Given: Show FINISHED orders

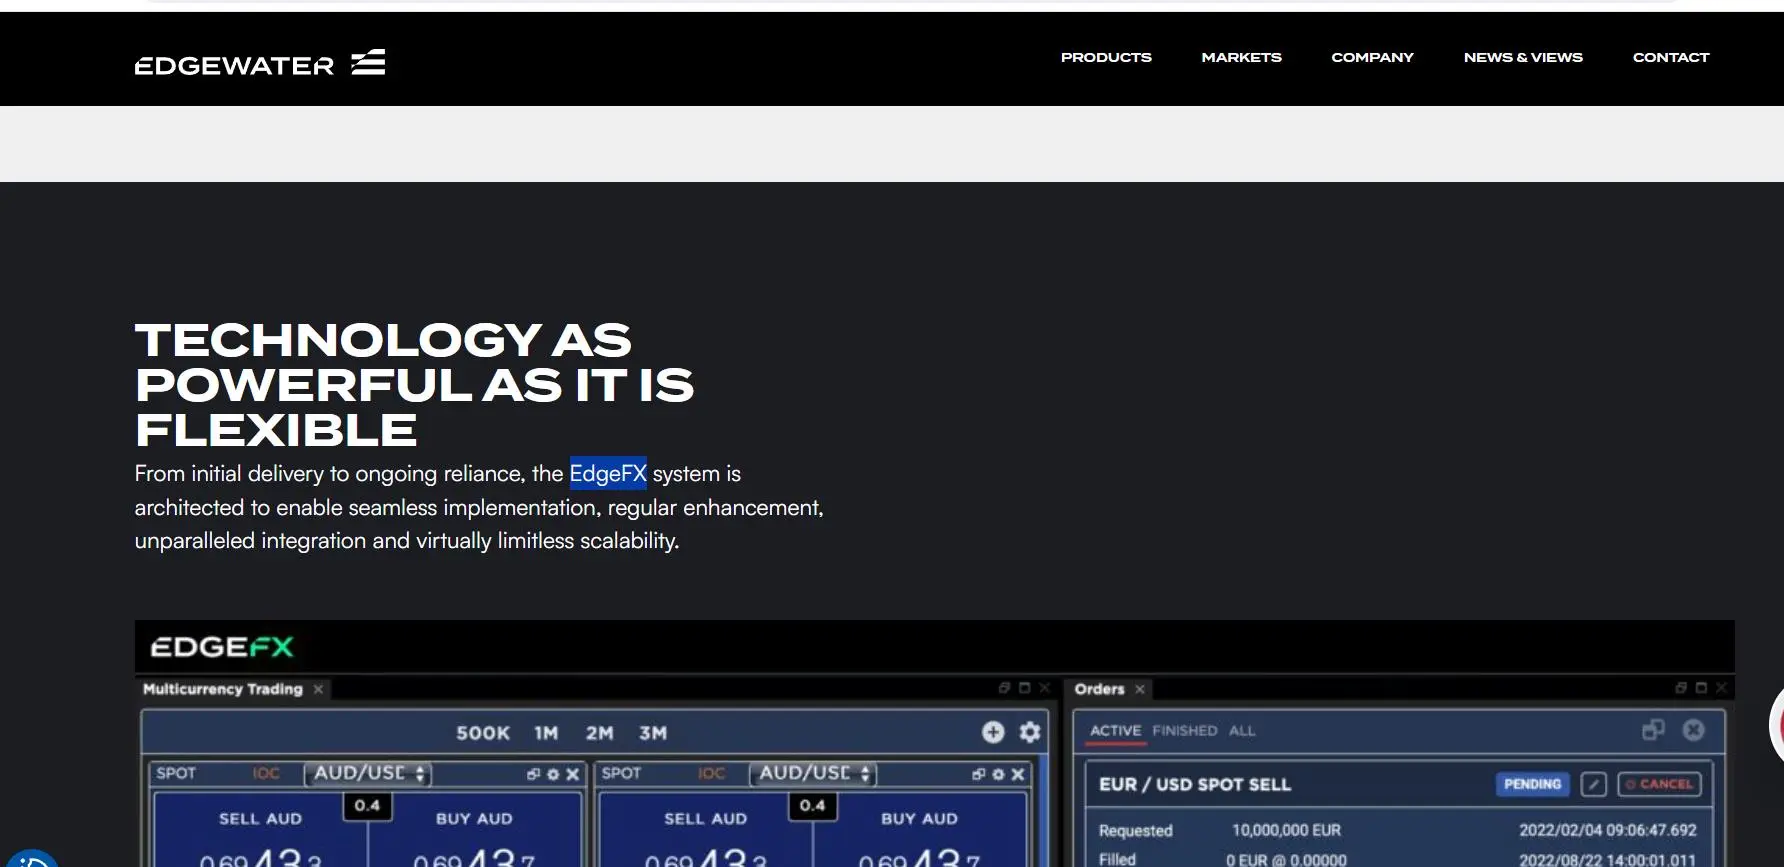Looking at the screenshot, I should [1185, 731].
